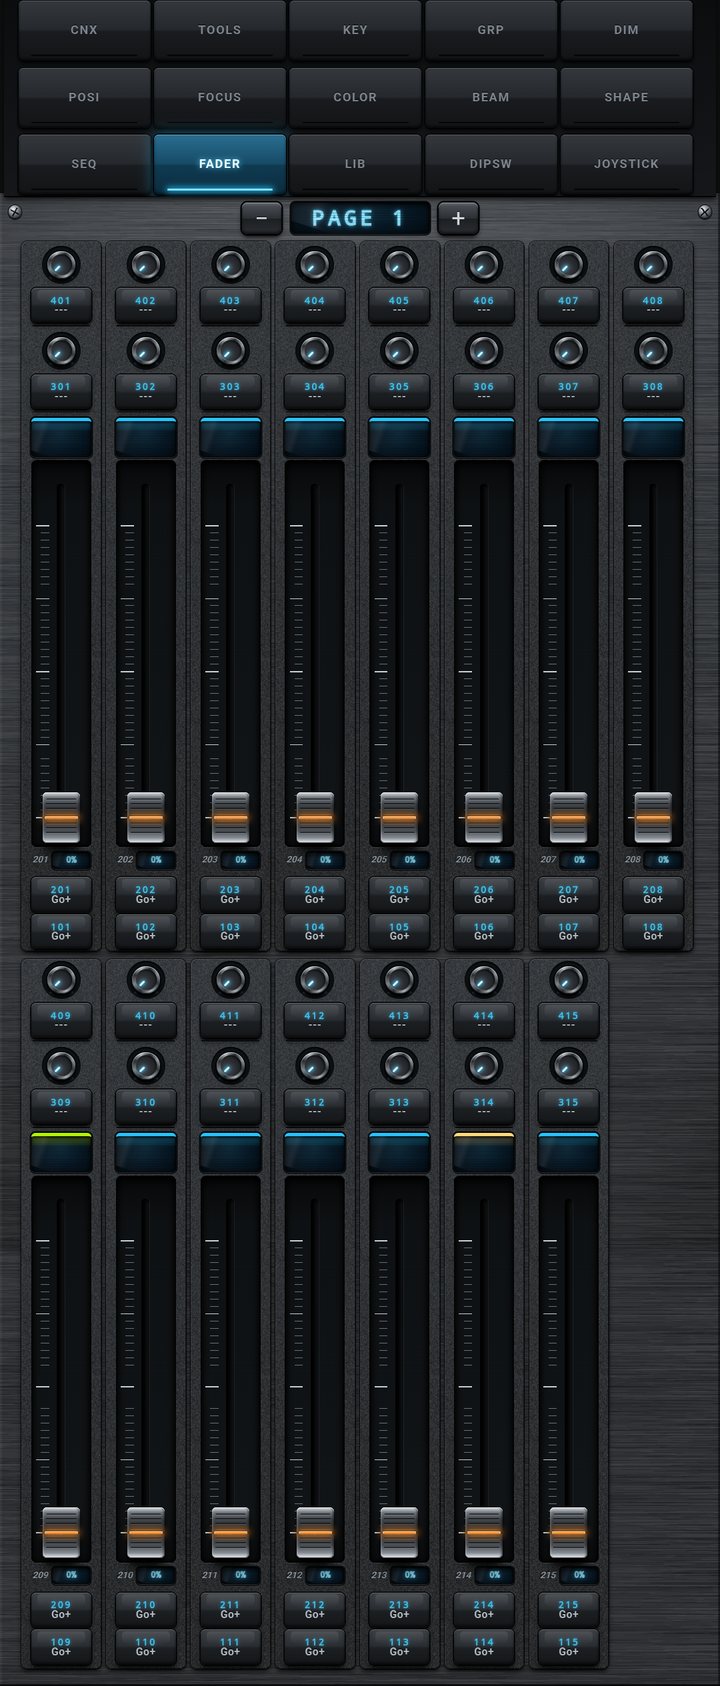720x1686 pixels.
Task: Click the PAGE 1 display
Action: [x=360, y=218]
